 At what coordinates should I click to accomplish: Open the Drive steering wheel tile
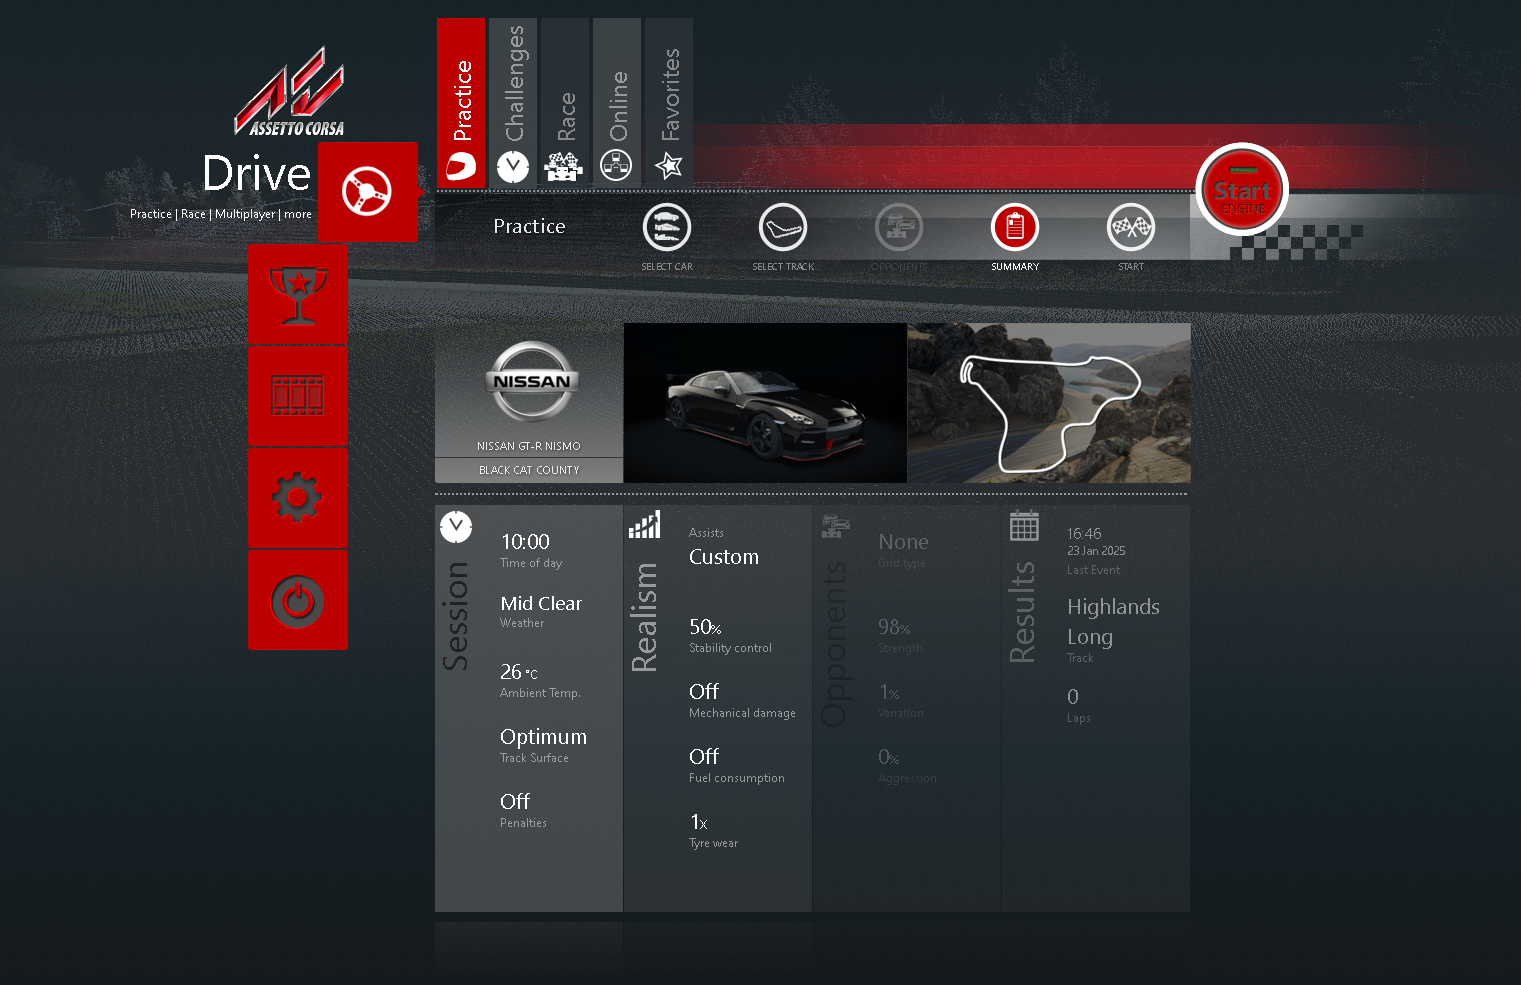367,191
